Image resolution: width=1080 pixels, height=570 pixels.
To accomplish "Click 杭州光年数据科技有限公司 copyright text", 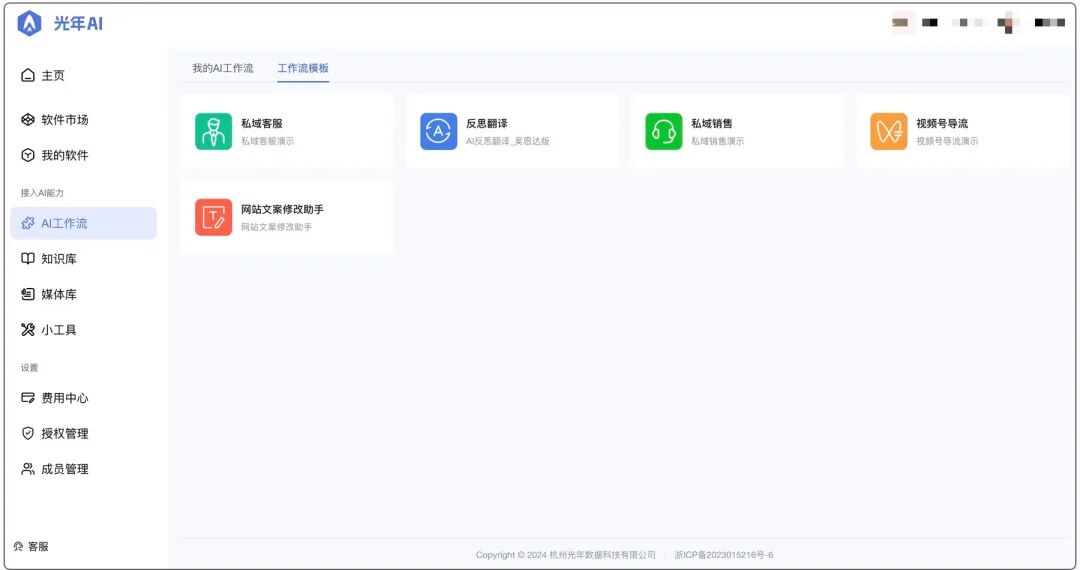I will 602,555.
